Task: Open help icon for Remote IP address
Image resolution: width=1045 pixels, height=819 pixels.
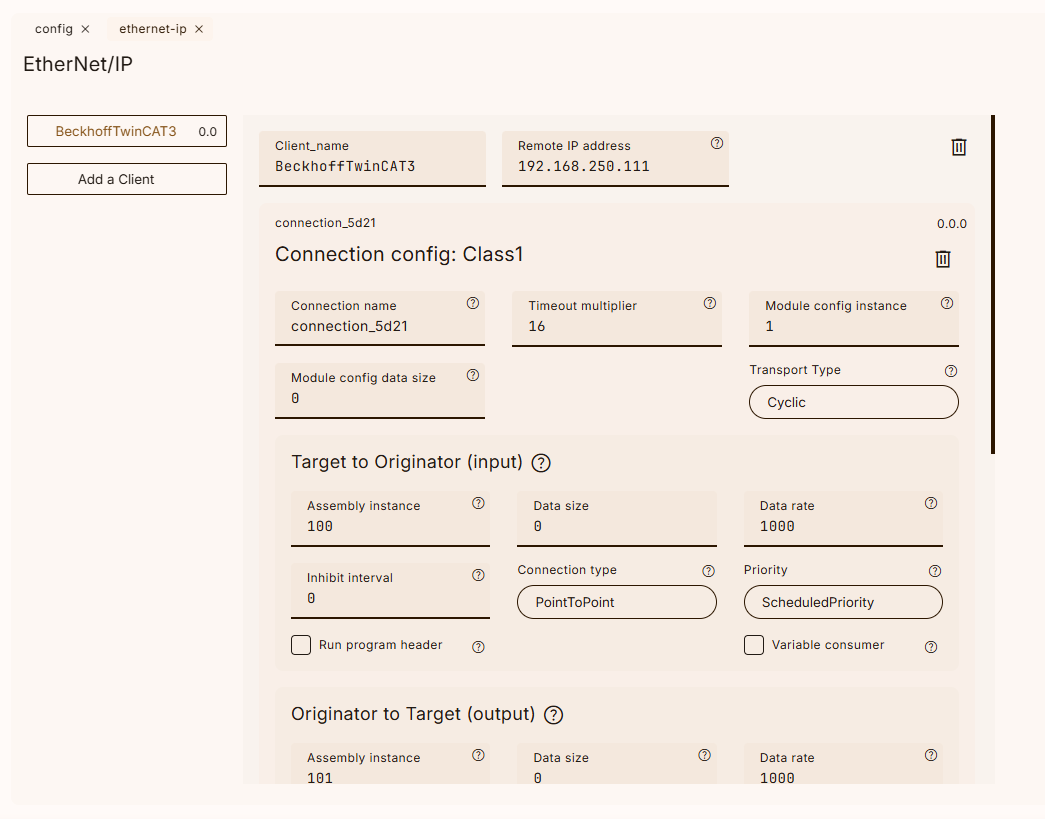Action: 716,144
